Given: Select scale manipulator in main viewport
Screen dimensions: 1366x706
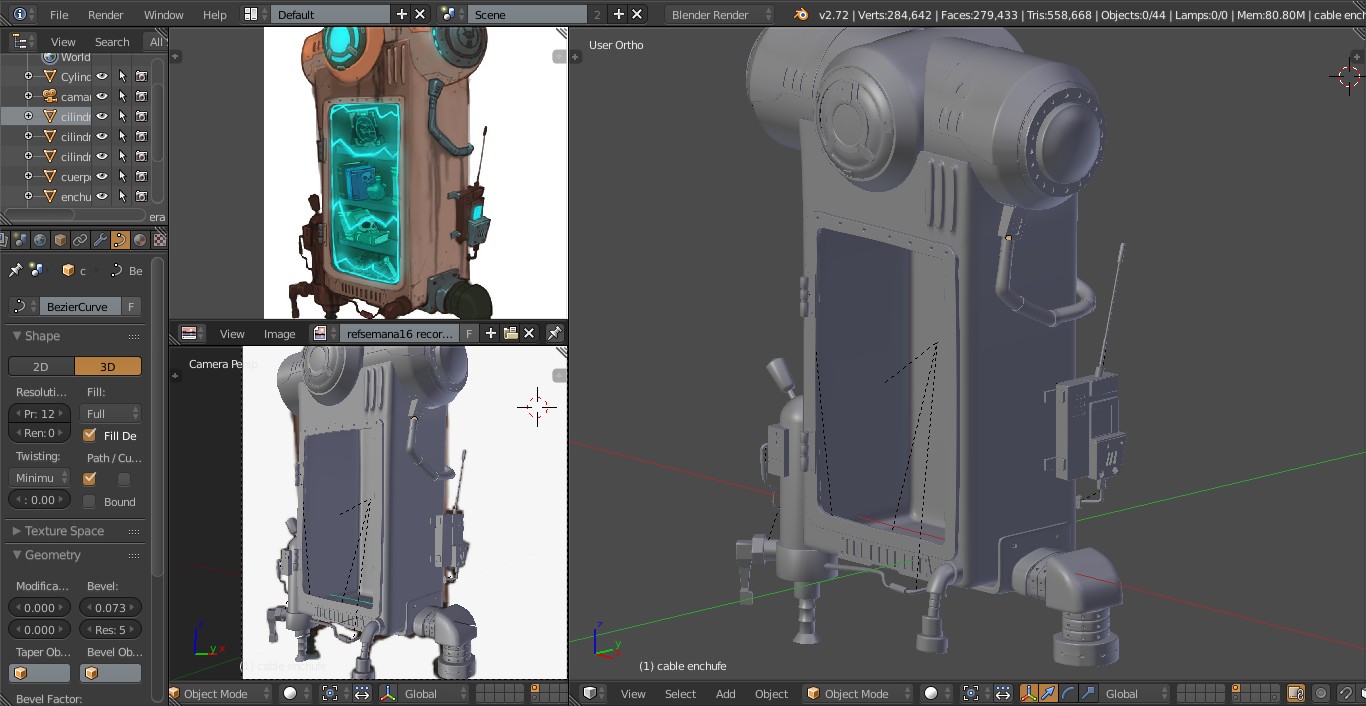Looking at the screenshot, I should (x=1088, y=693).
